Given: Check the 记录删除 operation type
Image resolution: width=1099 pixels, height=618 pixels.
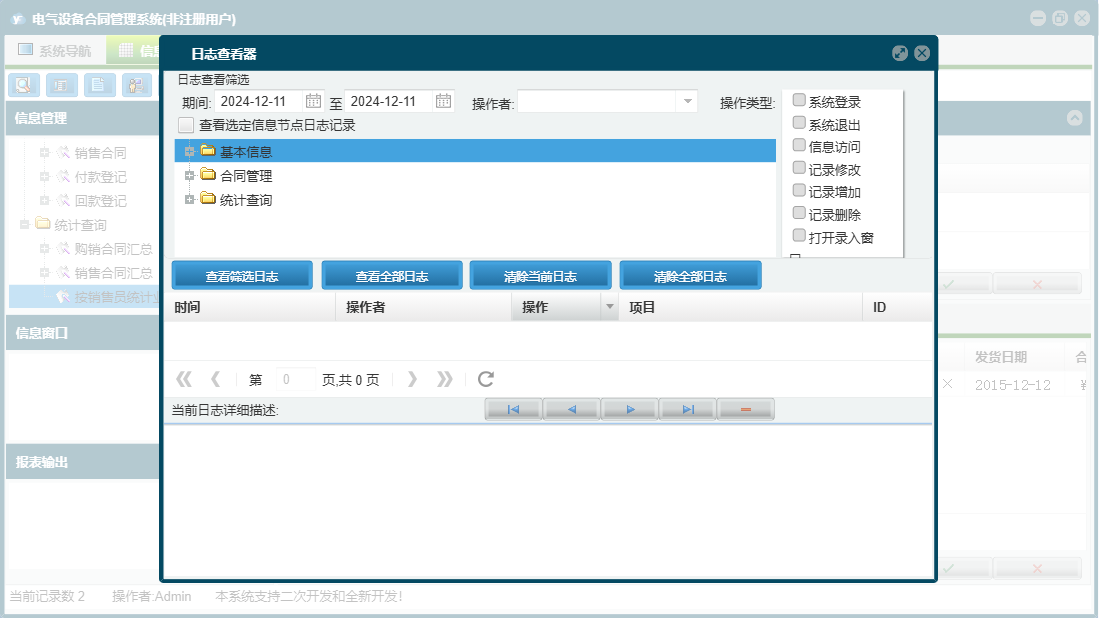Looking at the screenshot, I should tap(799, 212).
